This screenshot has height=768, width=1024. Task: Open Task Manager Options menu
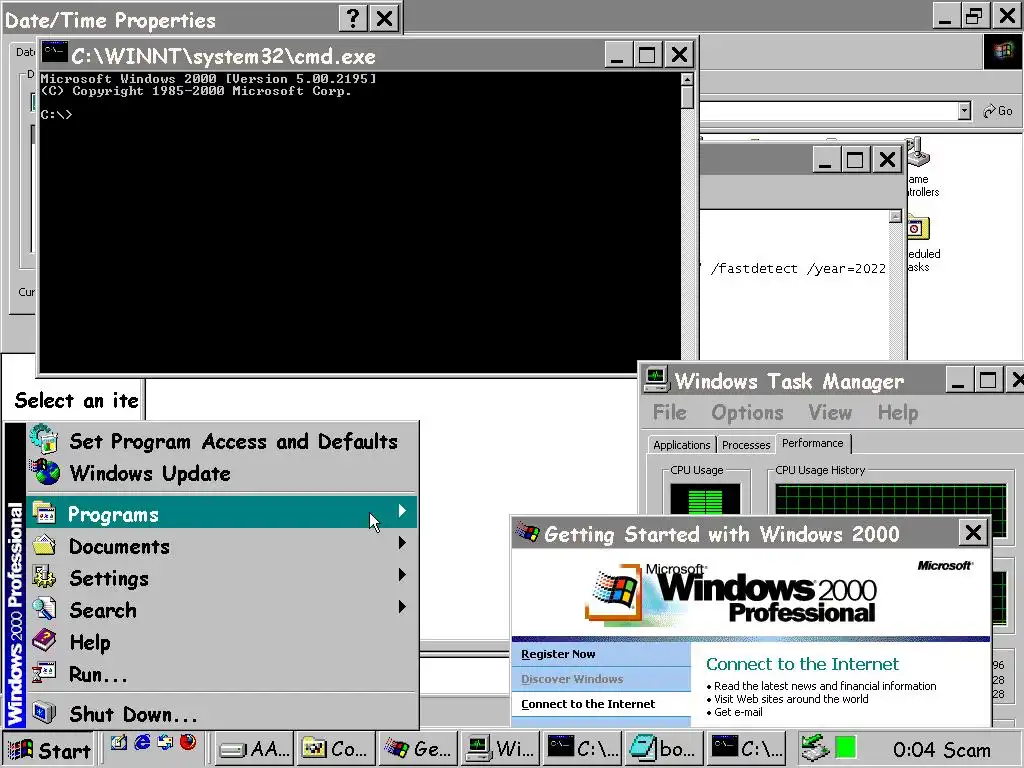[x=747, y=413]
